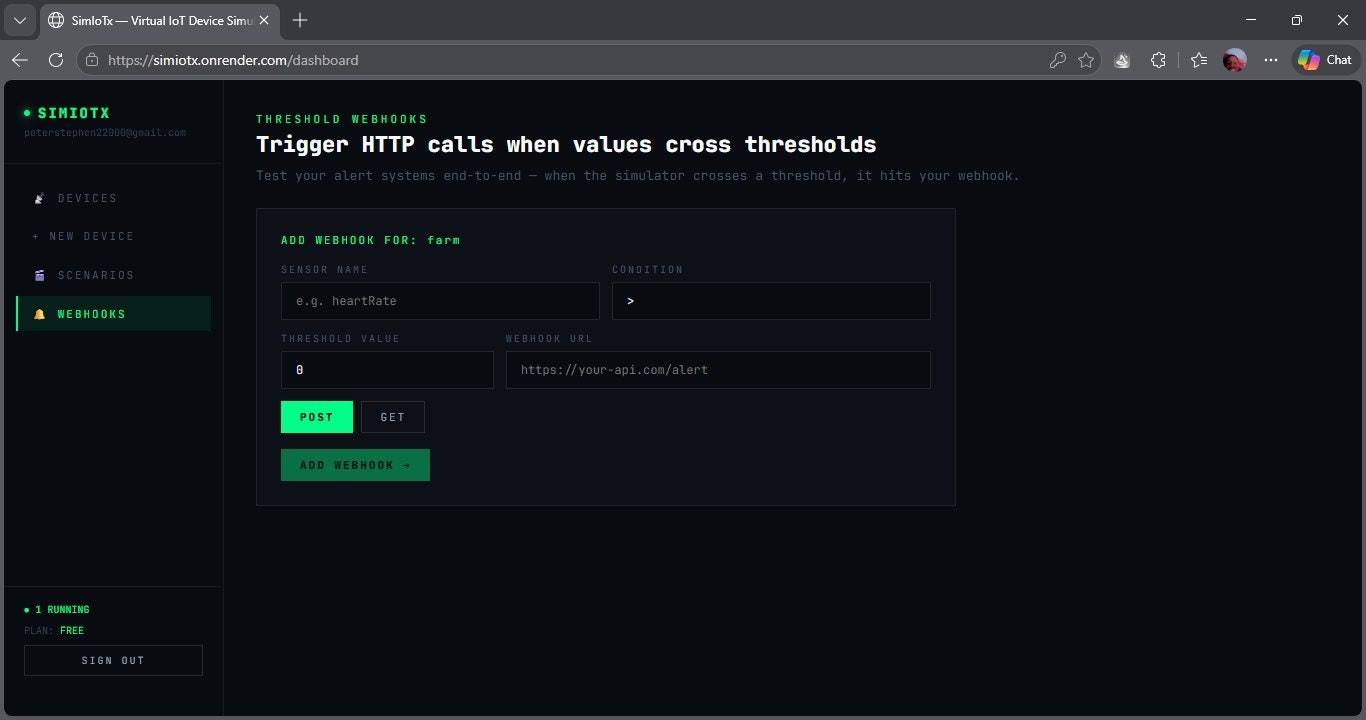Close the SimIoTx browser tab
1366x720 pixels.
(265, 20)
